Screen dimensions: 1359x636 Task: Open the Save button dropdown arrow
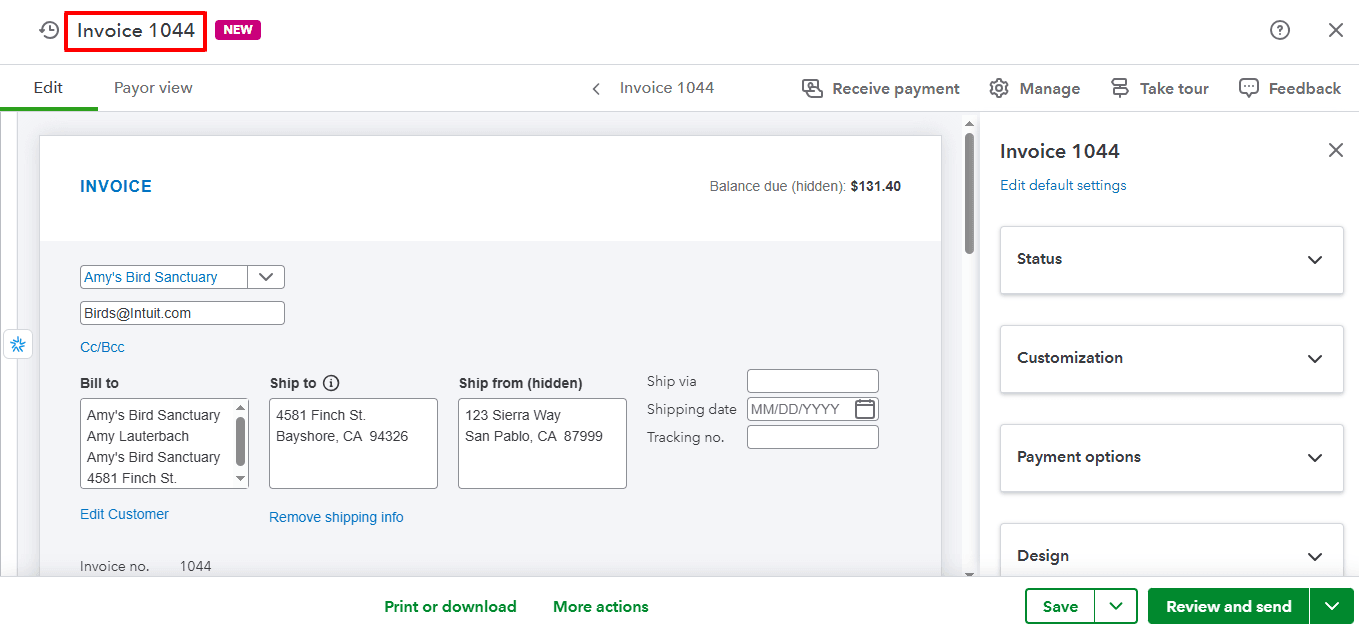point(1117,606)
